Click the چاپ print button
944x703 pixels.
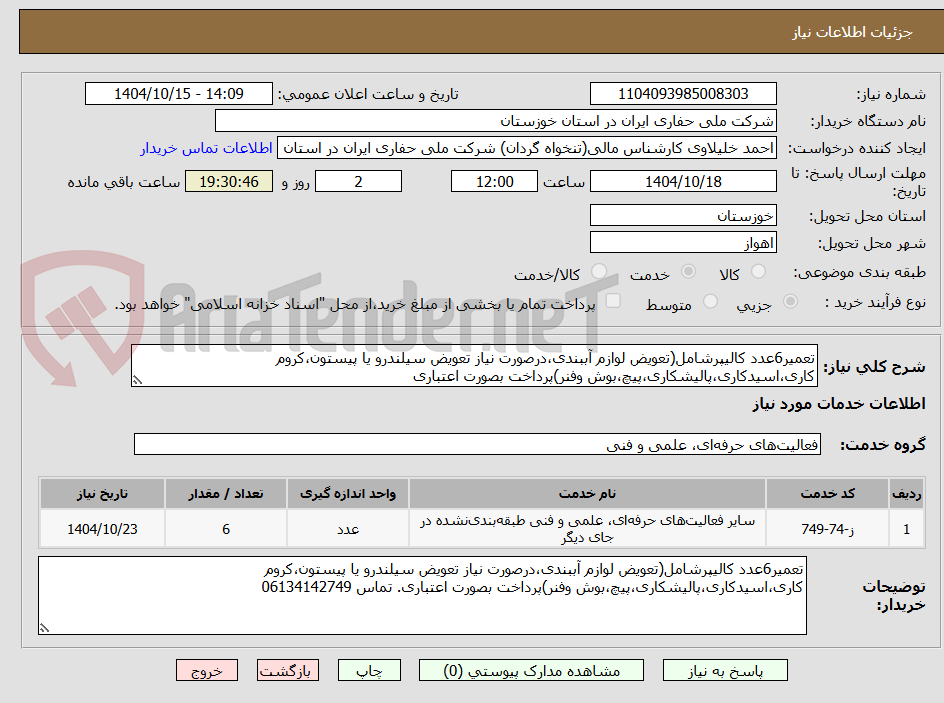(x=369, y=670)
